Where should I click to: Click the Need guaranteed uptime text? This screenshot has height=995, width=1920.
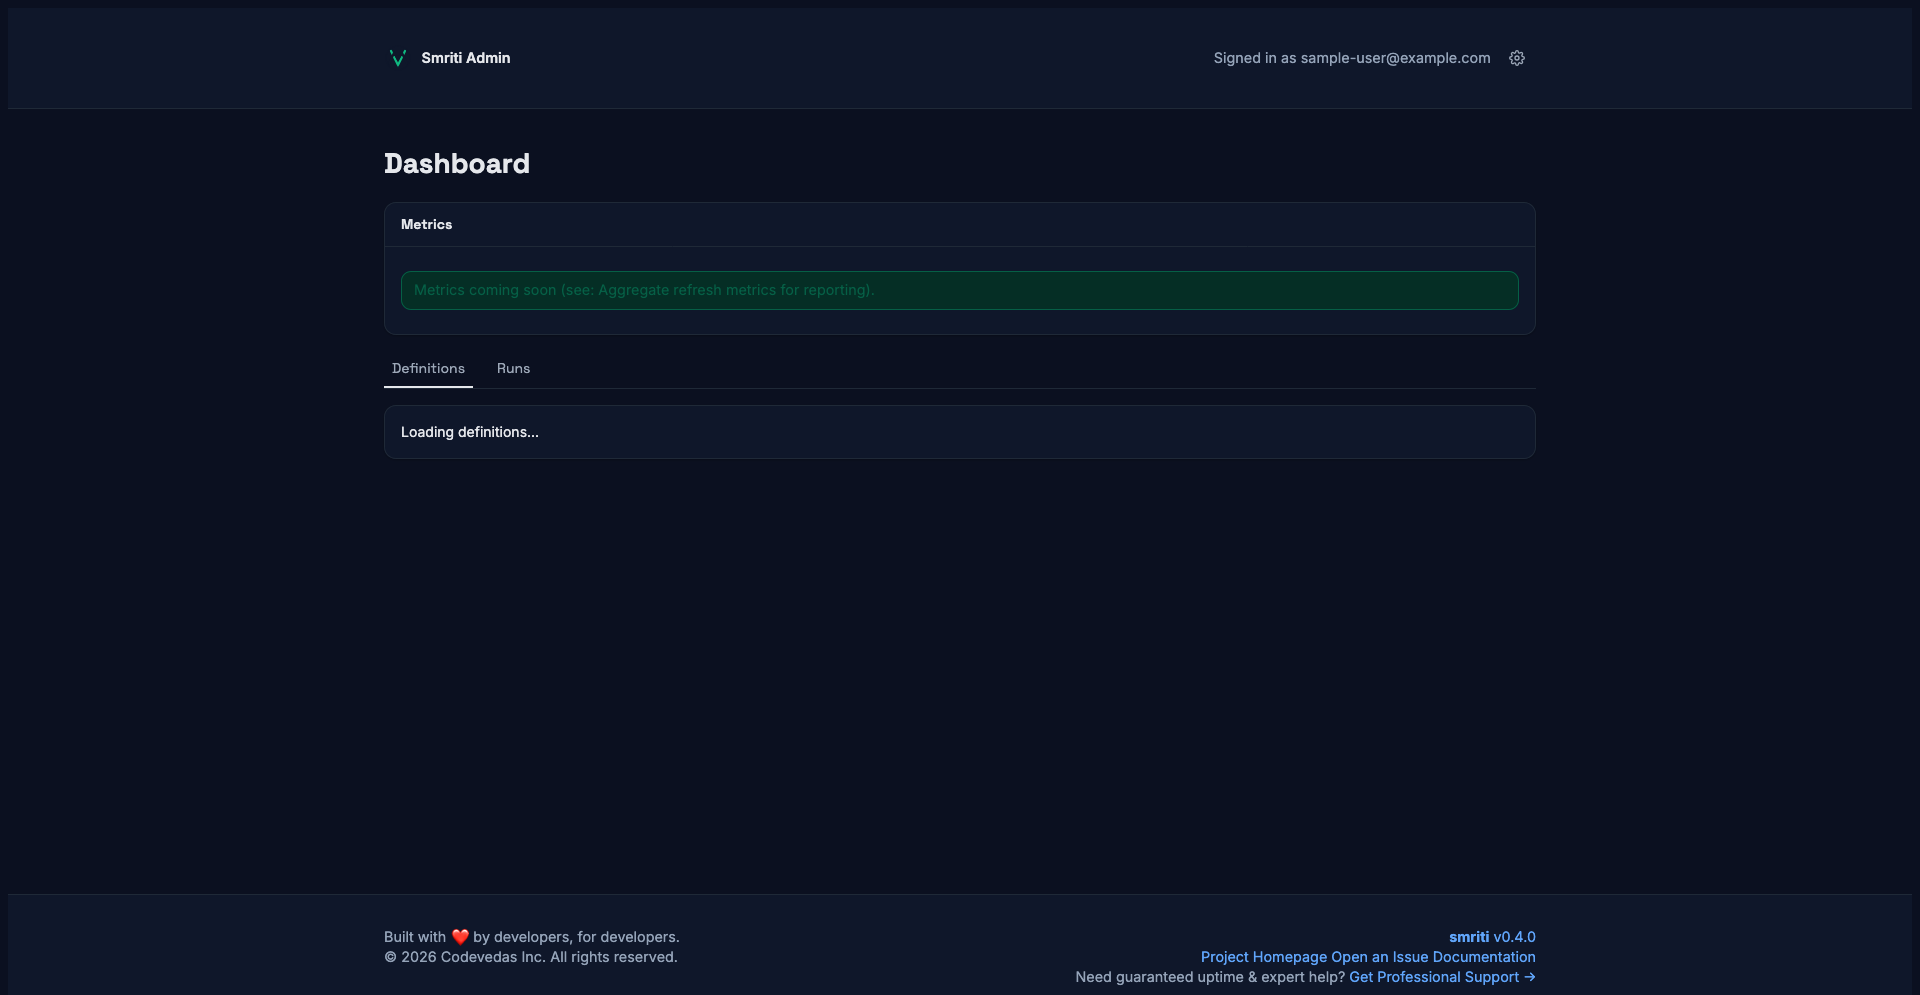pos(1209,977)
